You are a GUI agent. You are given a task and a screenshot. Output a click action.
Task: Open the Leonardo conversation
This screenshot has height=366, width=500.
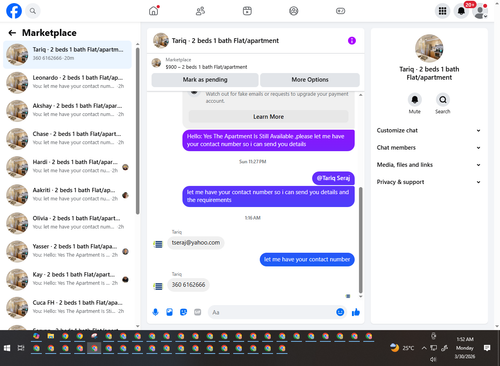pos(68,82)
